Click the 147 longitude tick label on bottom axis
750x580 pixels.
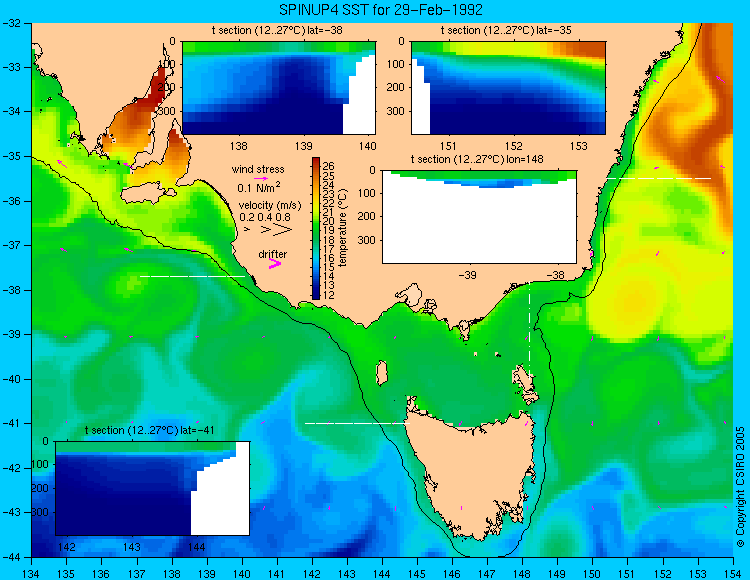[487, 573]
